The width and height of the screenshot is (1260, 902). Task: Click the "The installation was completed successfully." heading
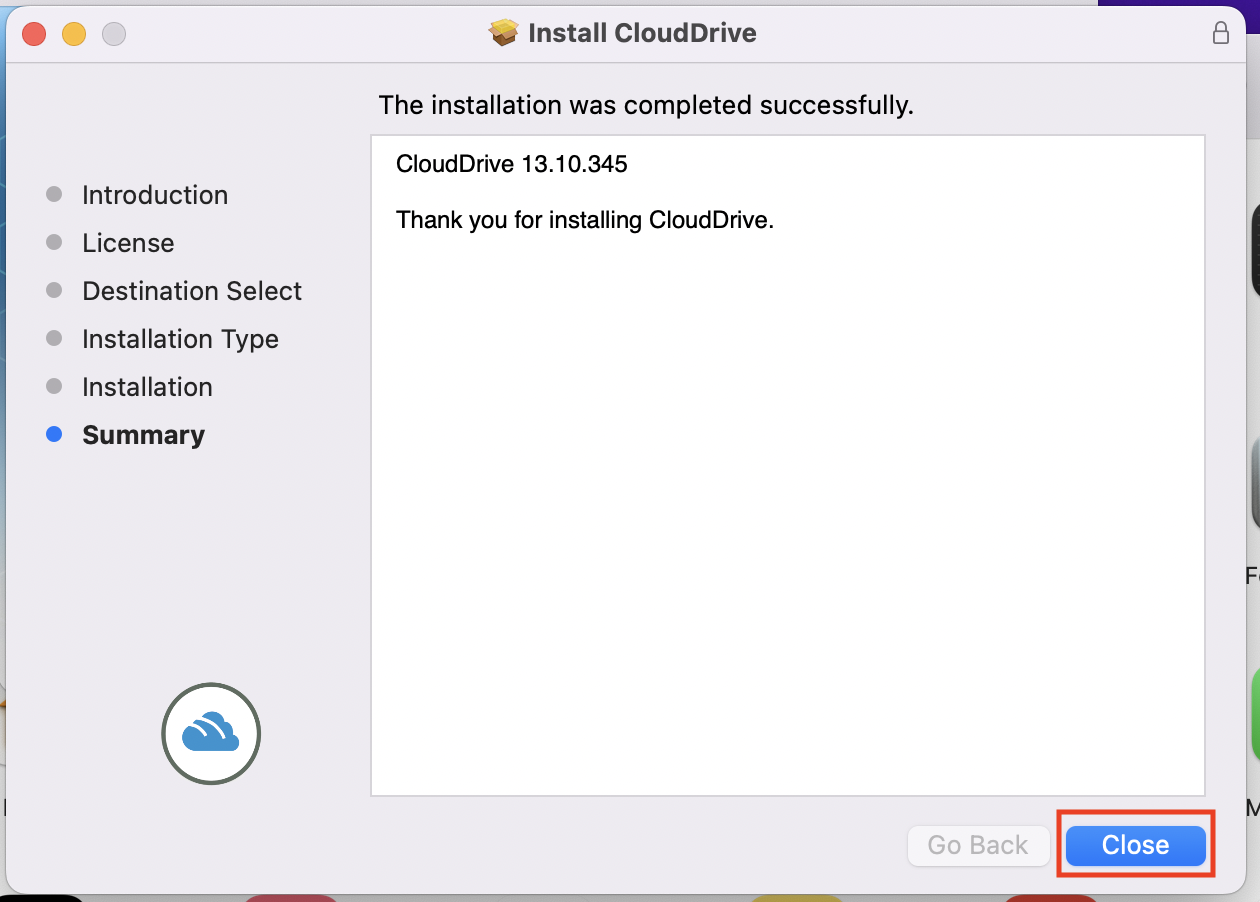coord(646,105)
